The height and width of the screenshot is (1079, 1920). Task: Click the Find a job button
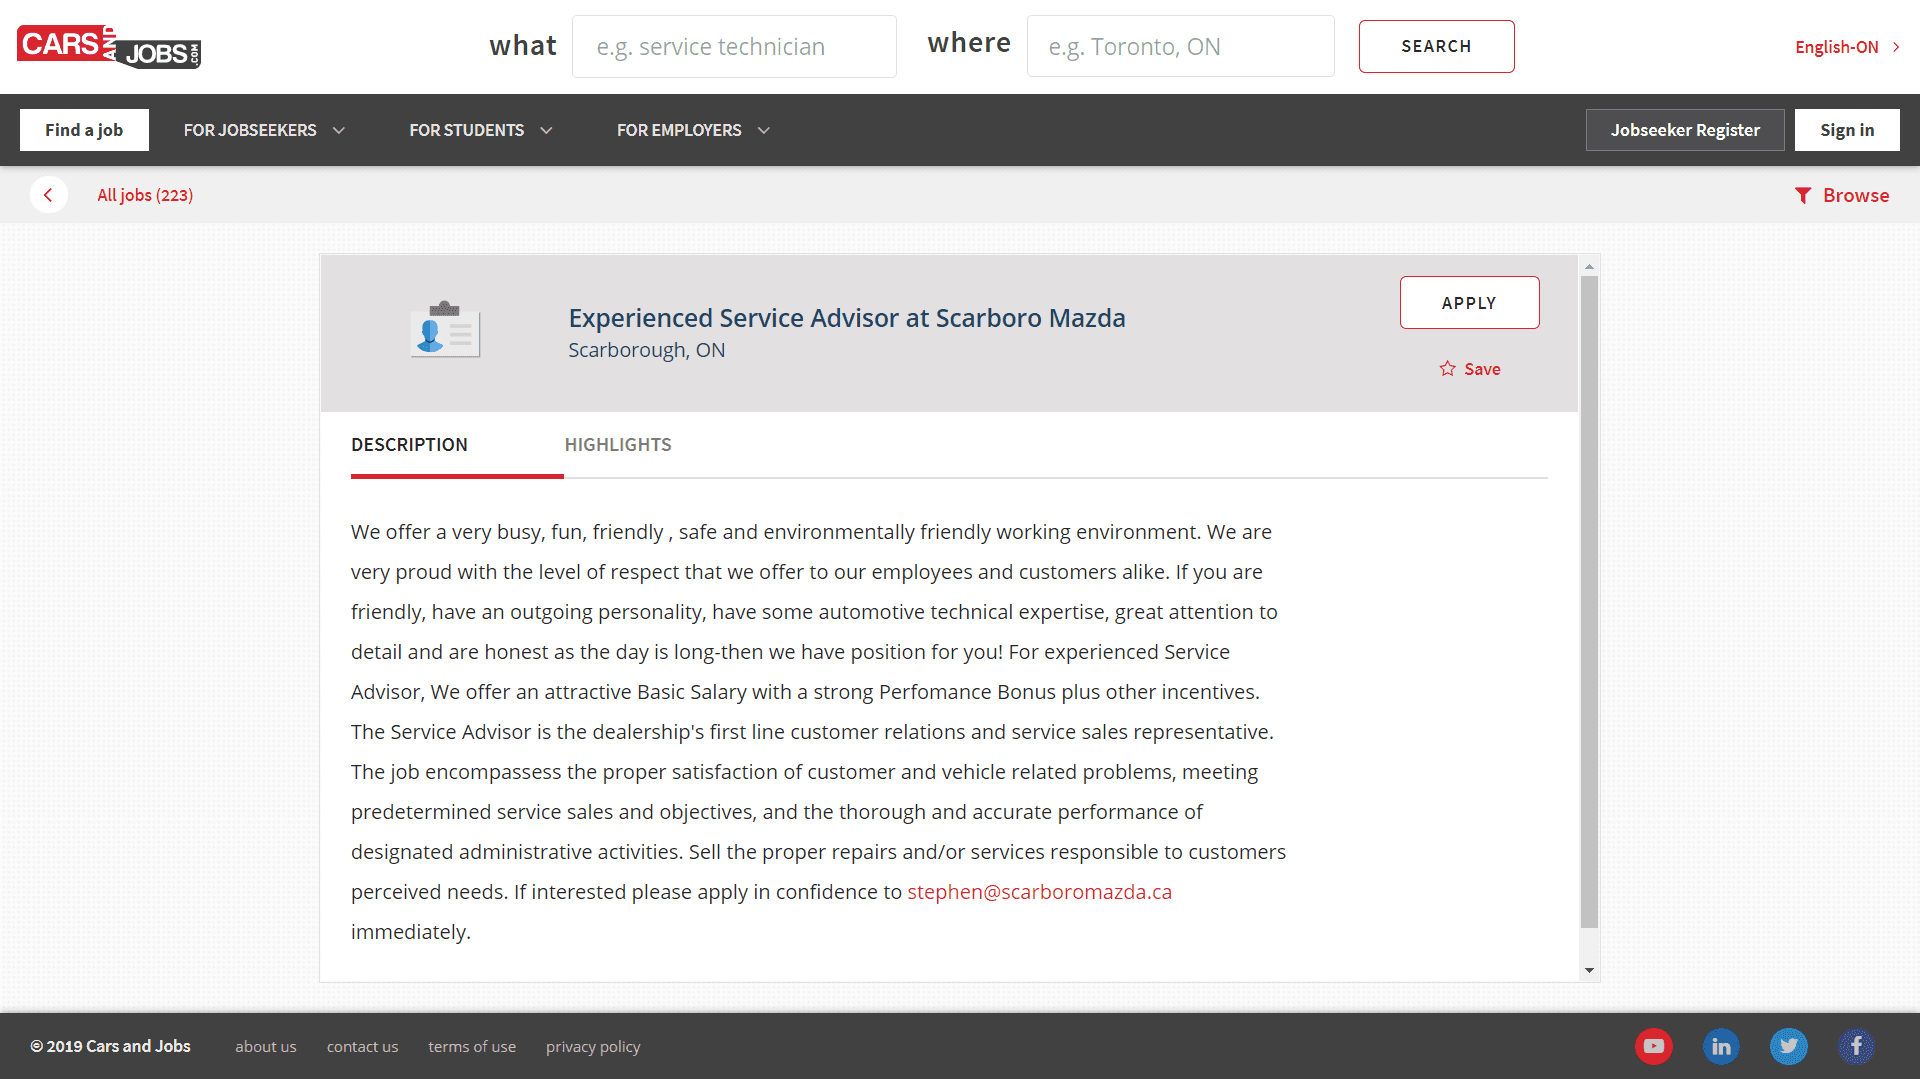tap(84, 130)
